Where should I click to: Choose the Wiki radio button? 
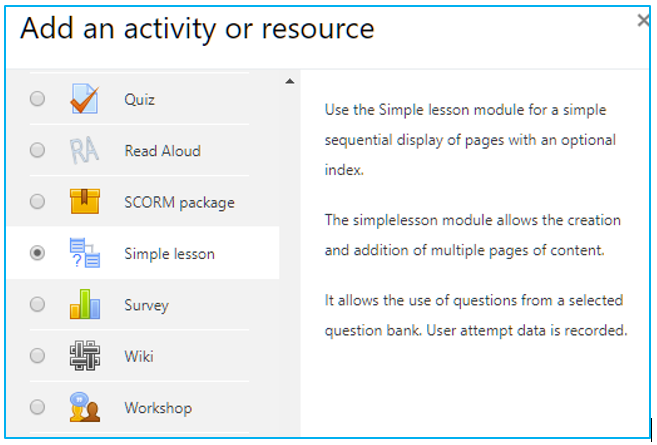tap(37, 355)
